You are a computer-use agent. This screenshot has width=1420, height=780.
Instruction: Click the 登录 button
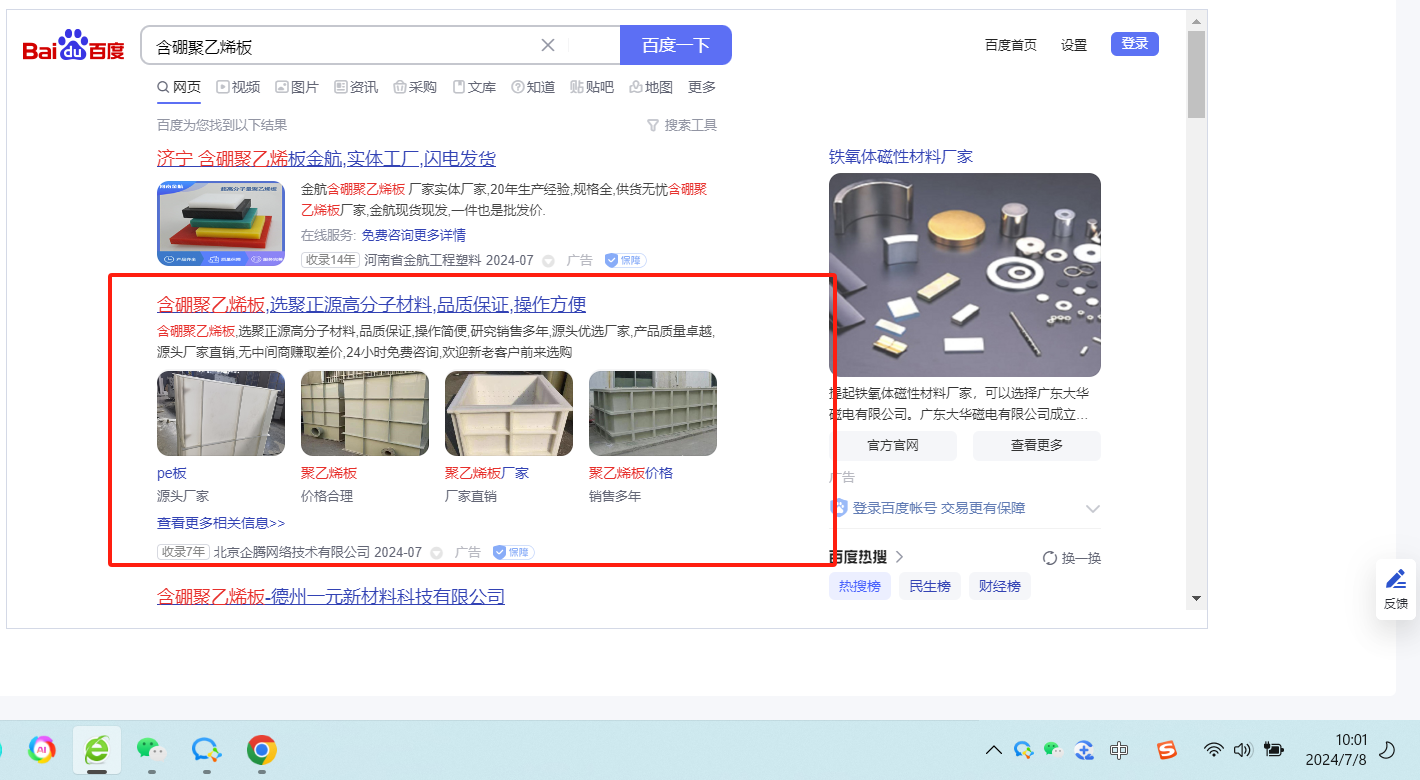(x=1135, y=44)
